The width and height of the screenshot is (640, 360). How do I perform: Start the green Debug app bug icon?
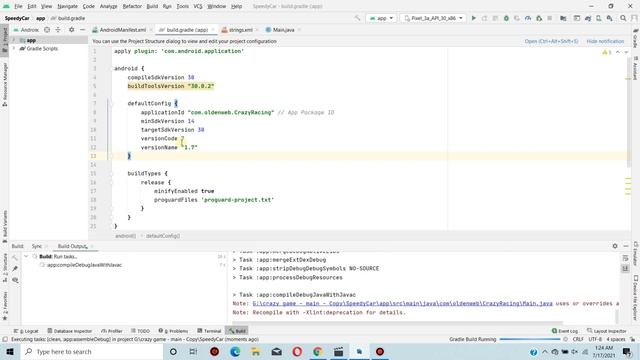point(506,18)
